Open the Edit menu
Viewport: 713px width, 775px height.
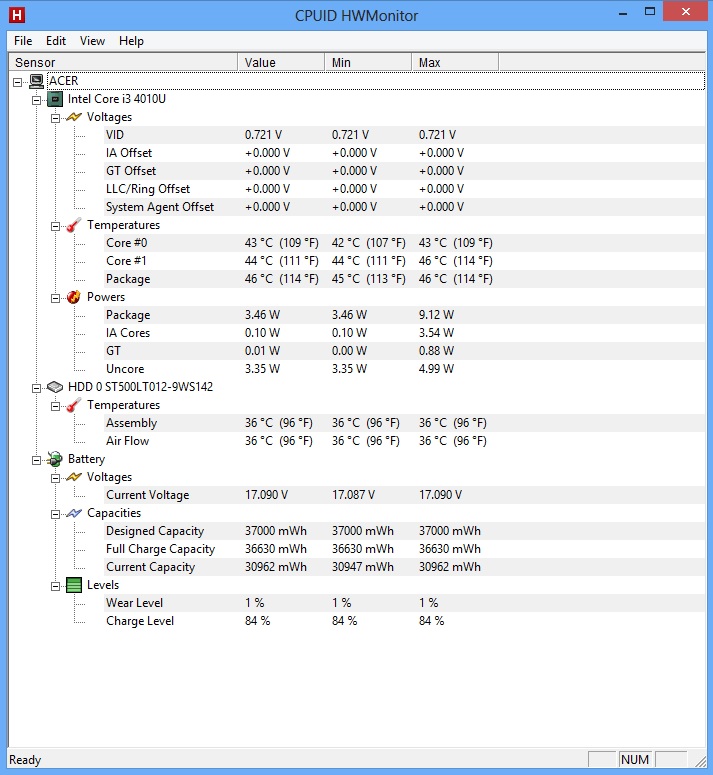coord(56,41)
